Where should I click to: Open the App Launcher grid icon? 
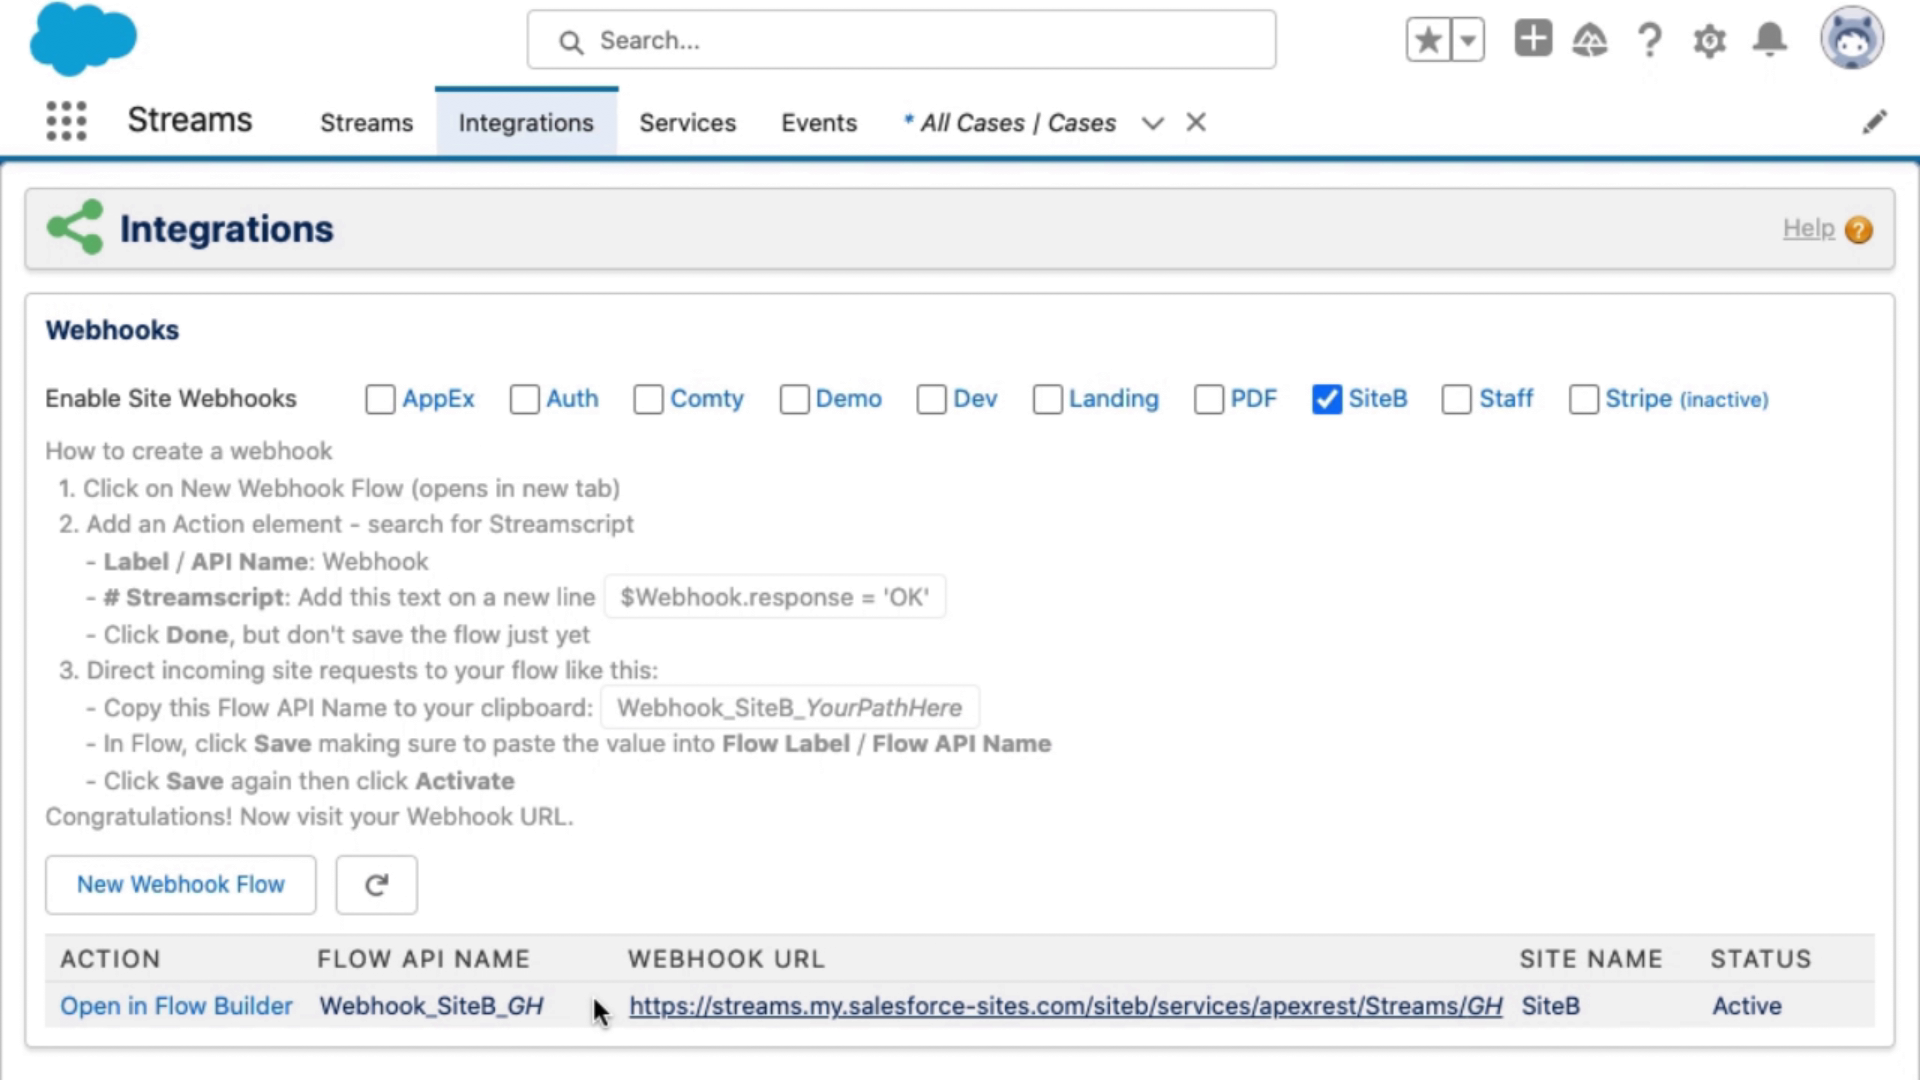point(66,121)
